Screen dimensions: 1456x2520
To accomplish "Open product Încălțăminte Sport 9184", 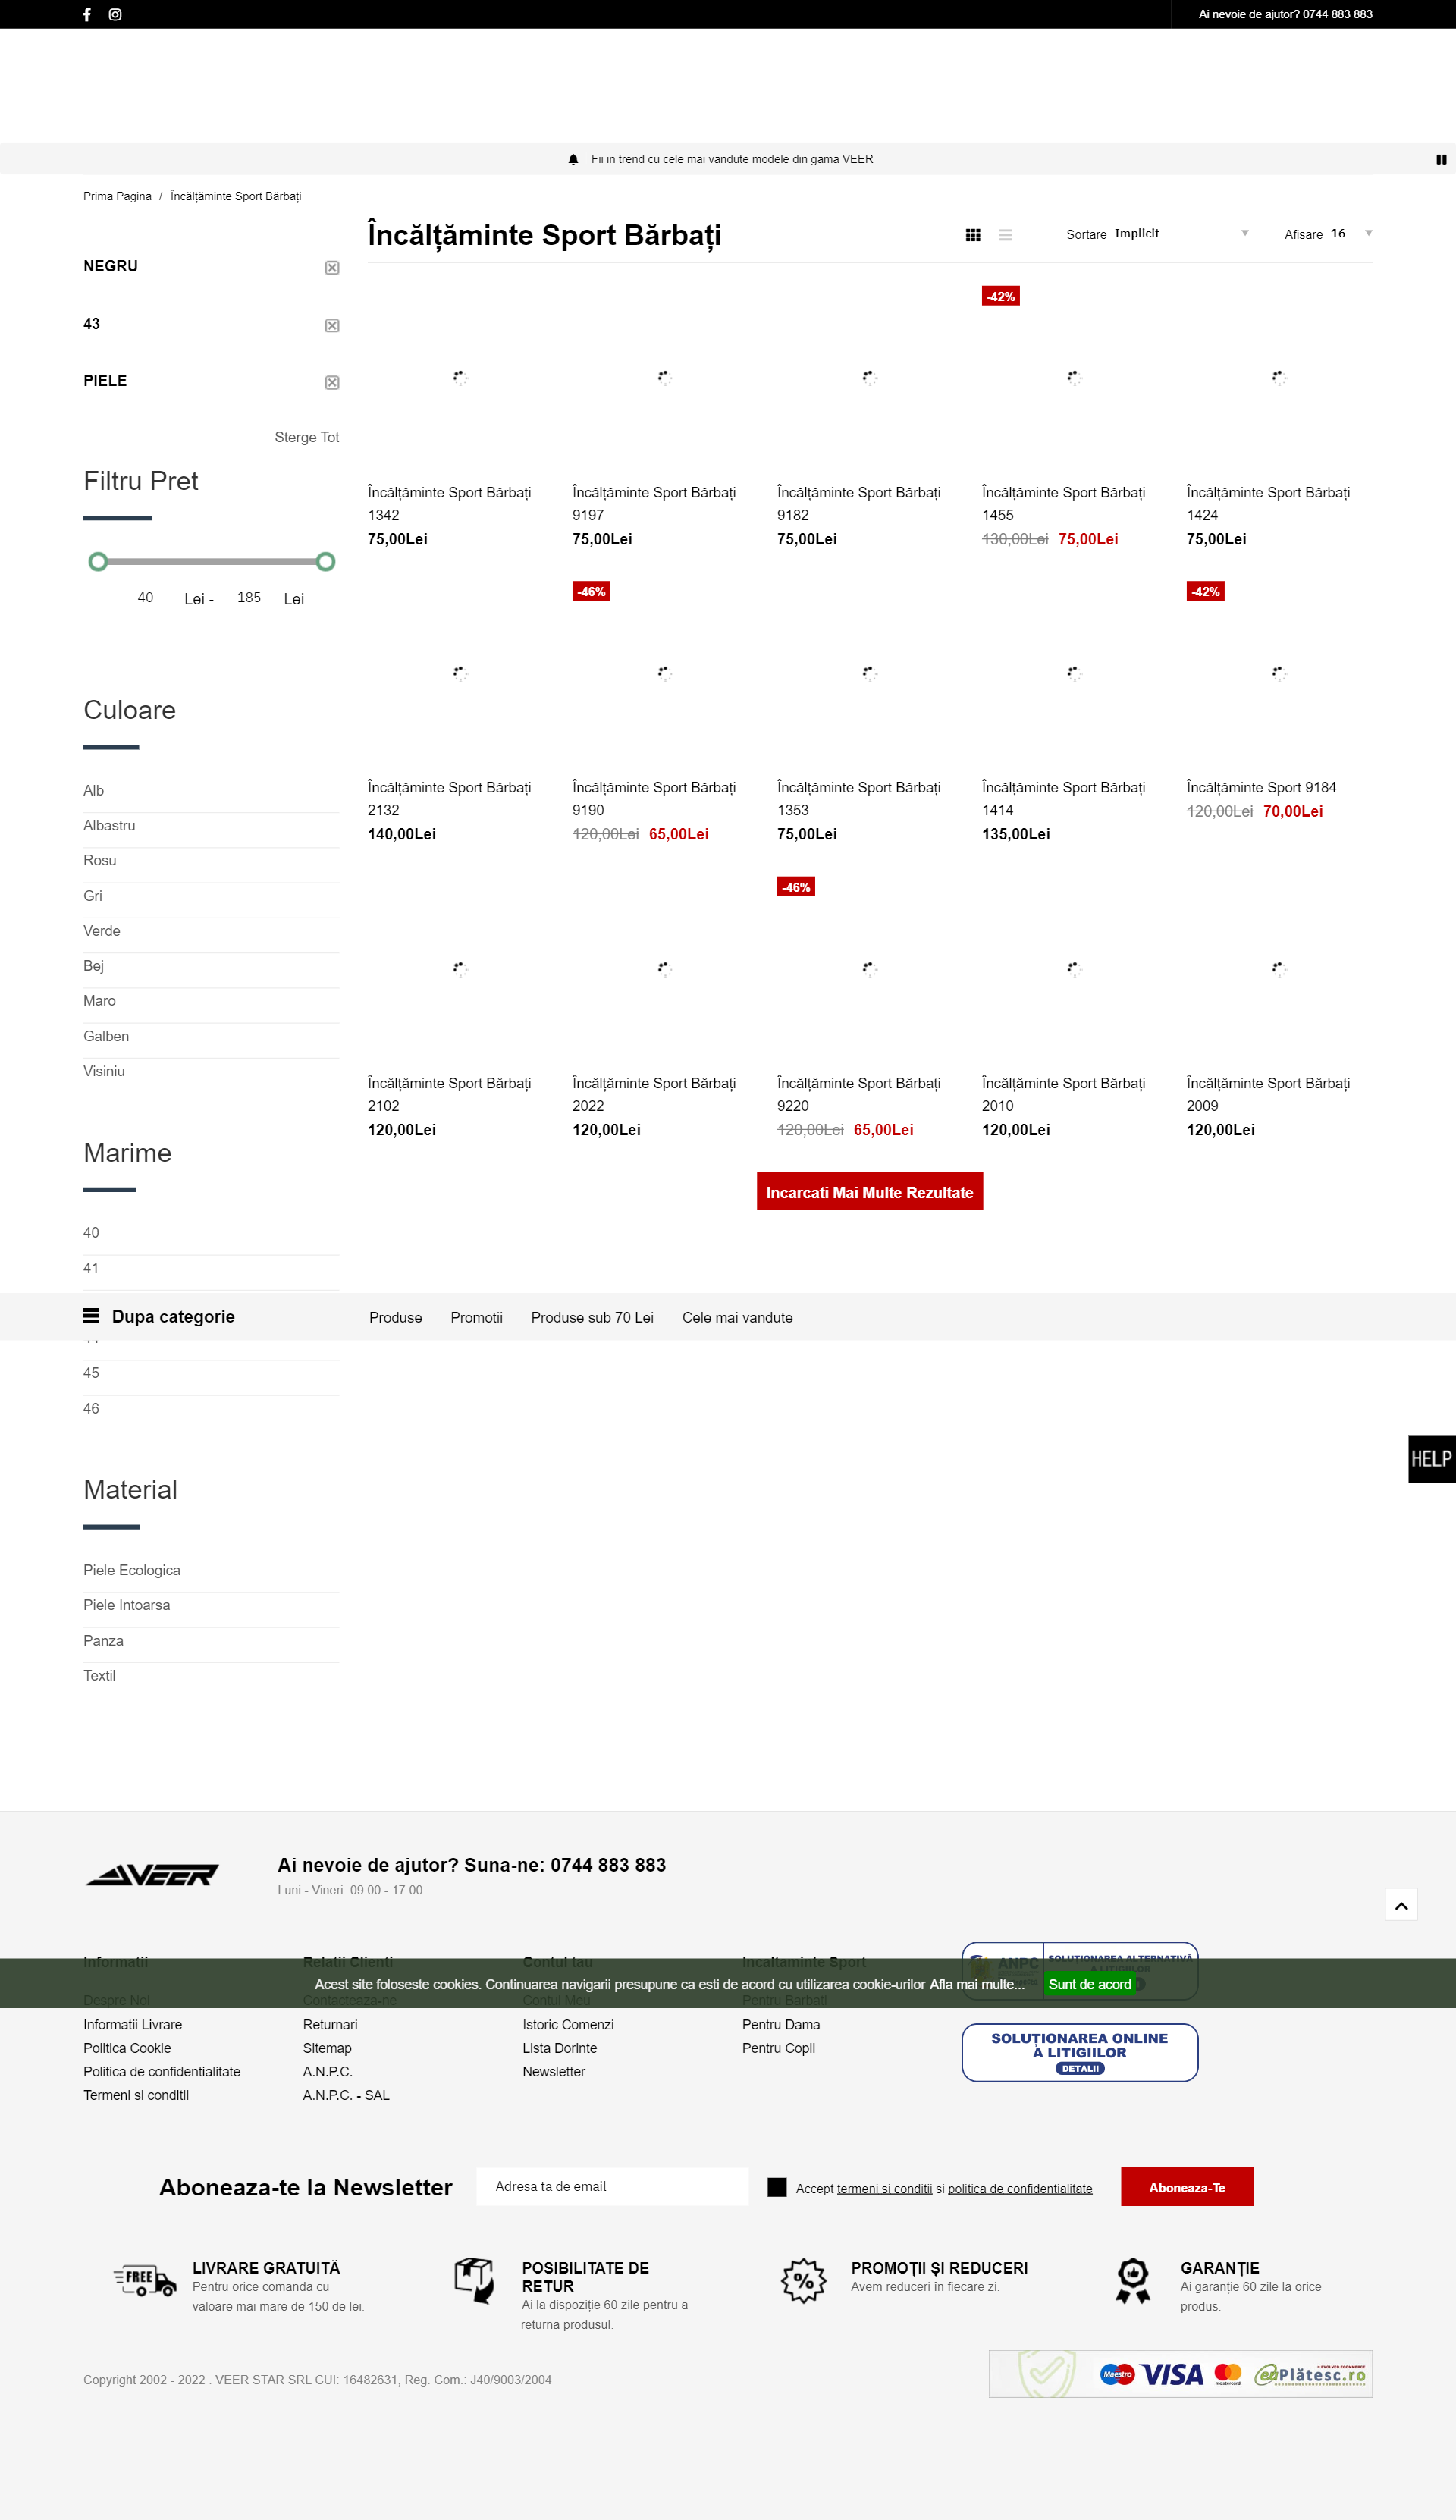I will [x=1262, y=788].
